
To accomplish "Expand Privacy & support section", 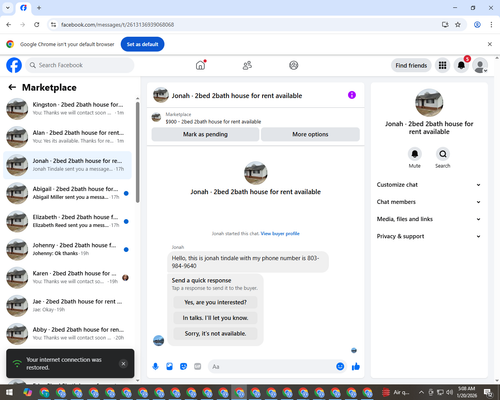I will (x=429, y=236).
